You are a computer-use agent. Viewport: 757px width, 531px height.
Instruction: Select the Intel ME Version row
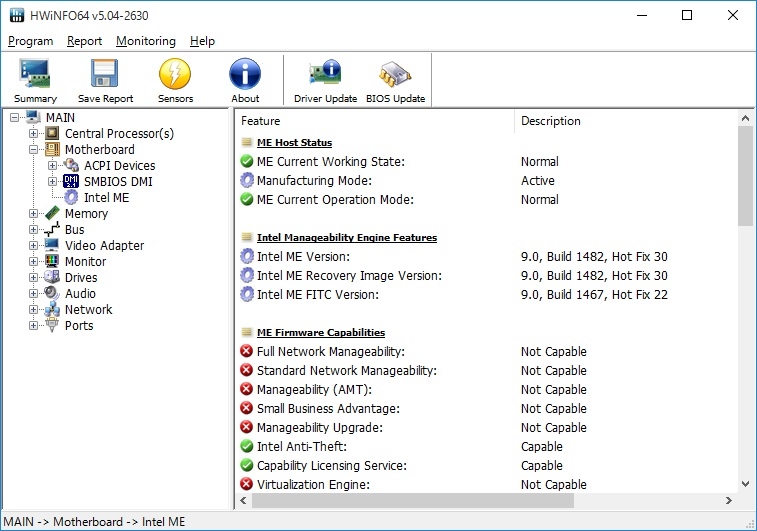click(306, 257)
